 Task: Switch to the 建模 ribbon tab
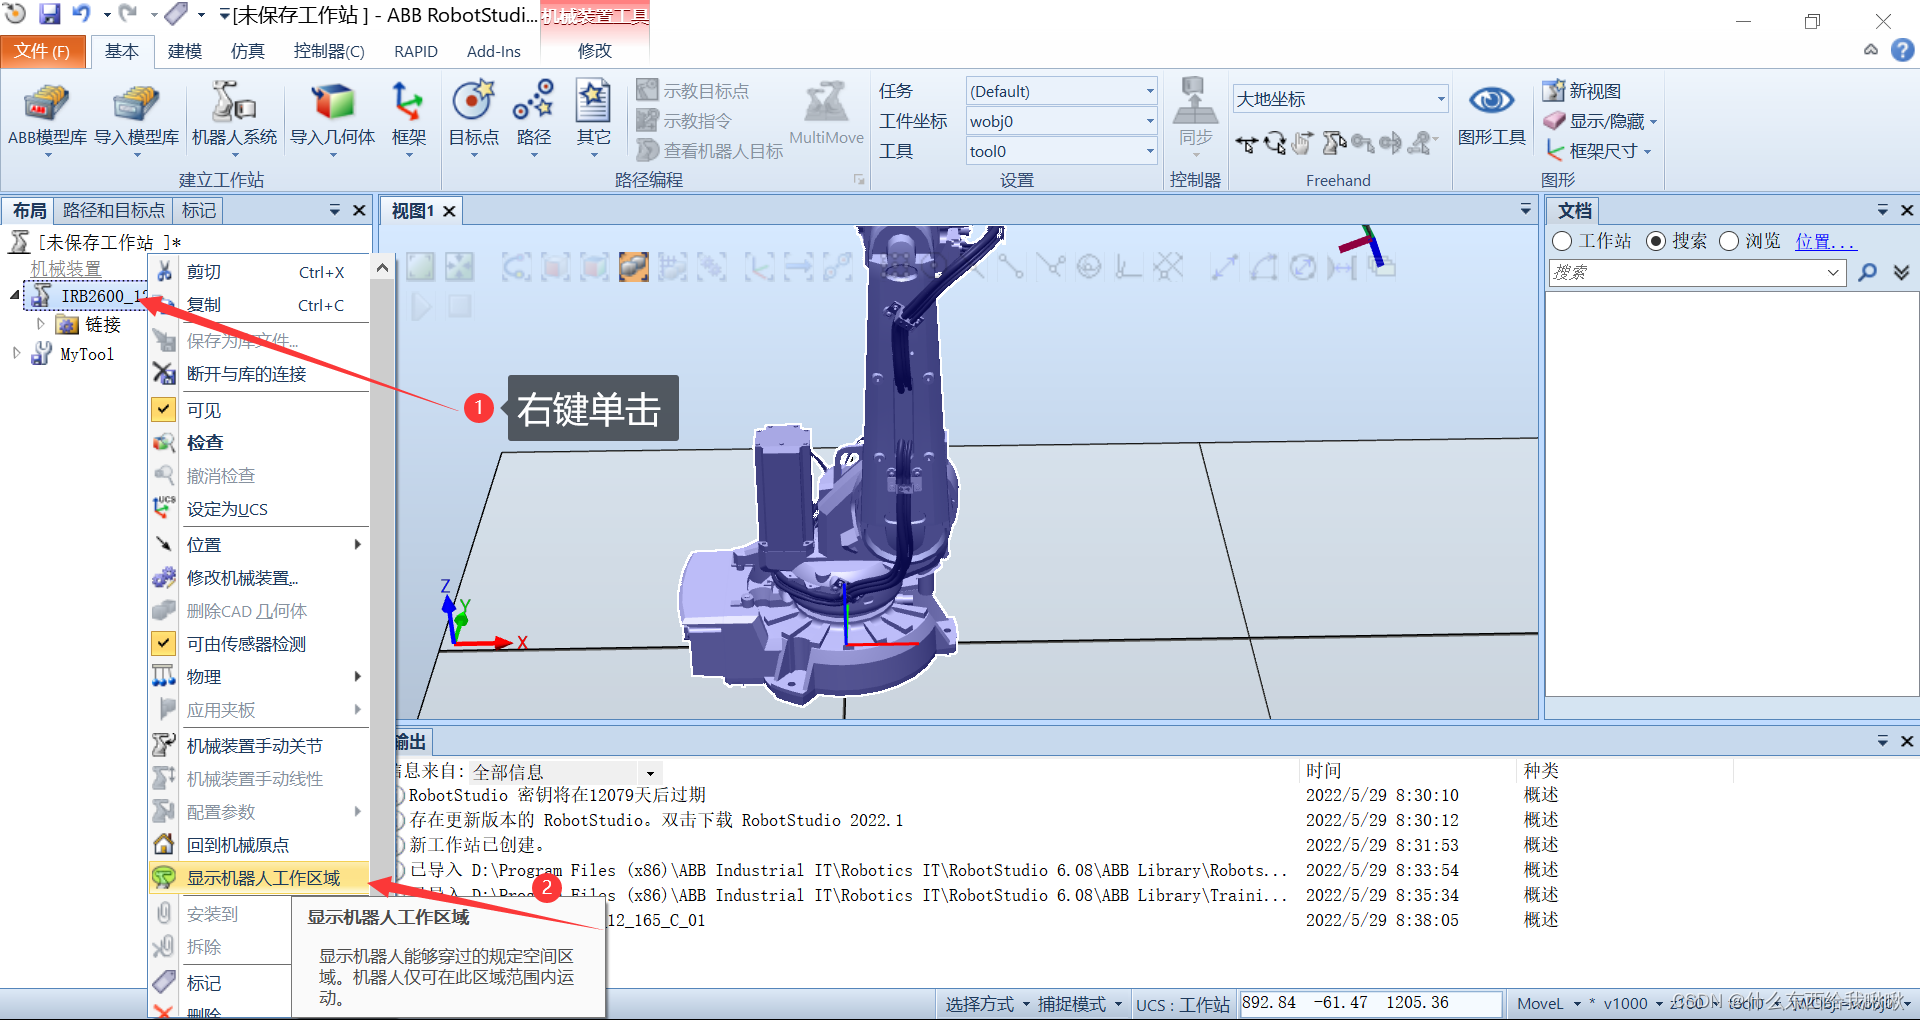185,51
